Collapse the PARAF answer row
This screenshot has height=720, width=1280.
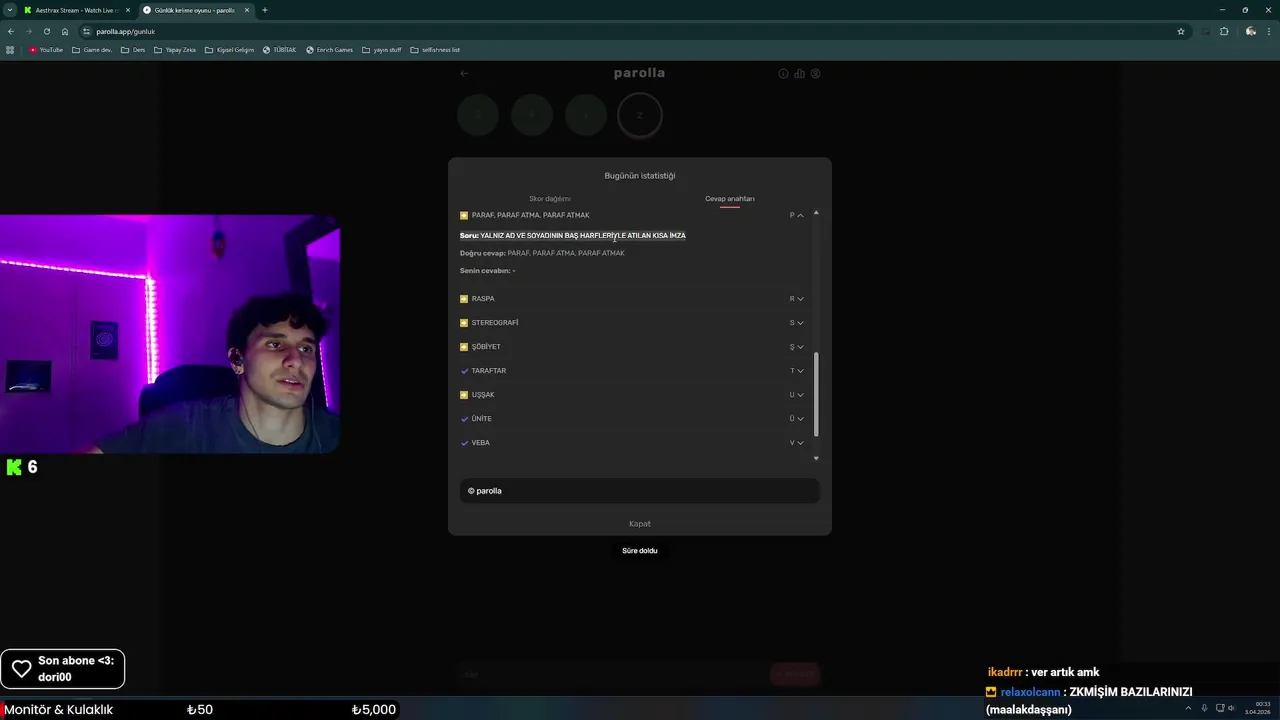[x=632, y=215]
